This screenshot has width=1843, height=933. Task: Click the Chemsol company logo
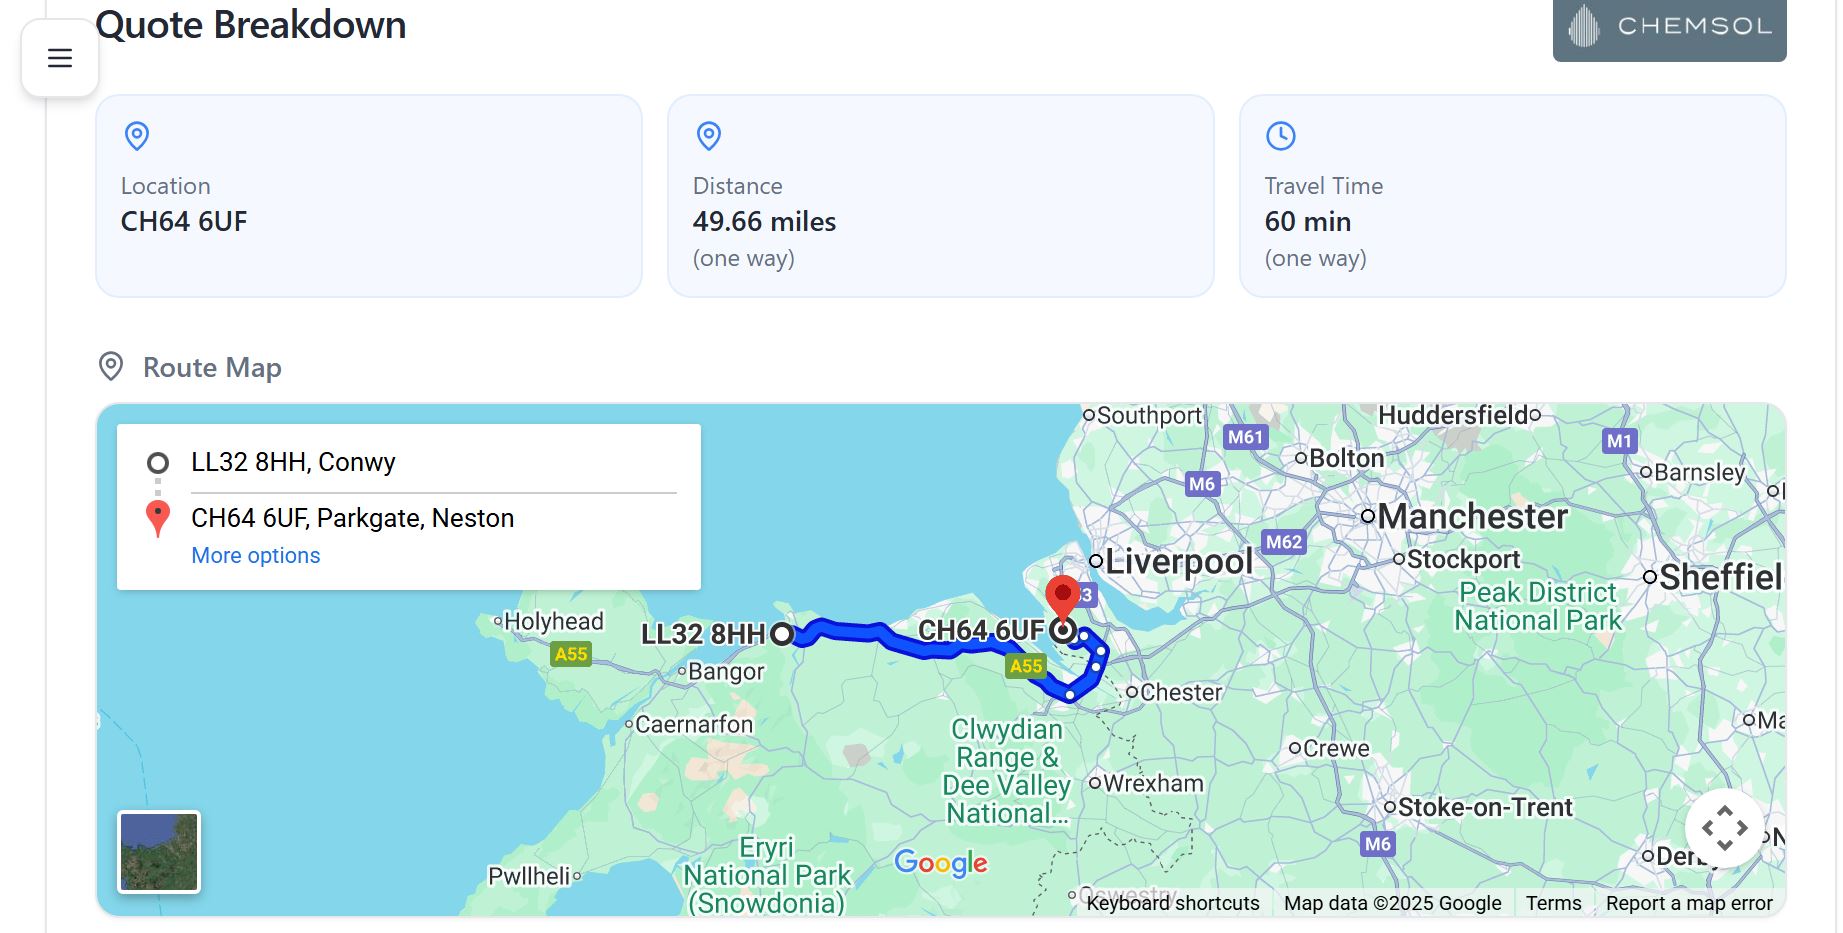point(1668,29)
